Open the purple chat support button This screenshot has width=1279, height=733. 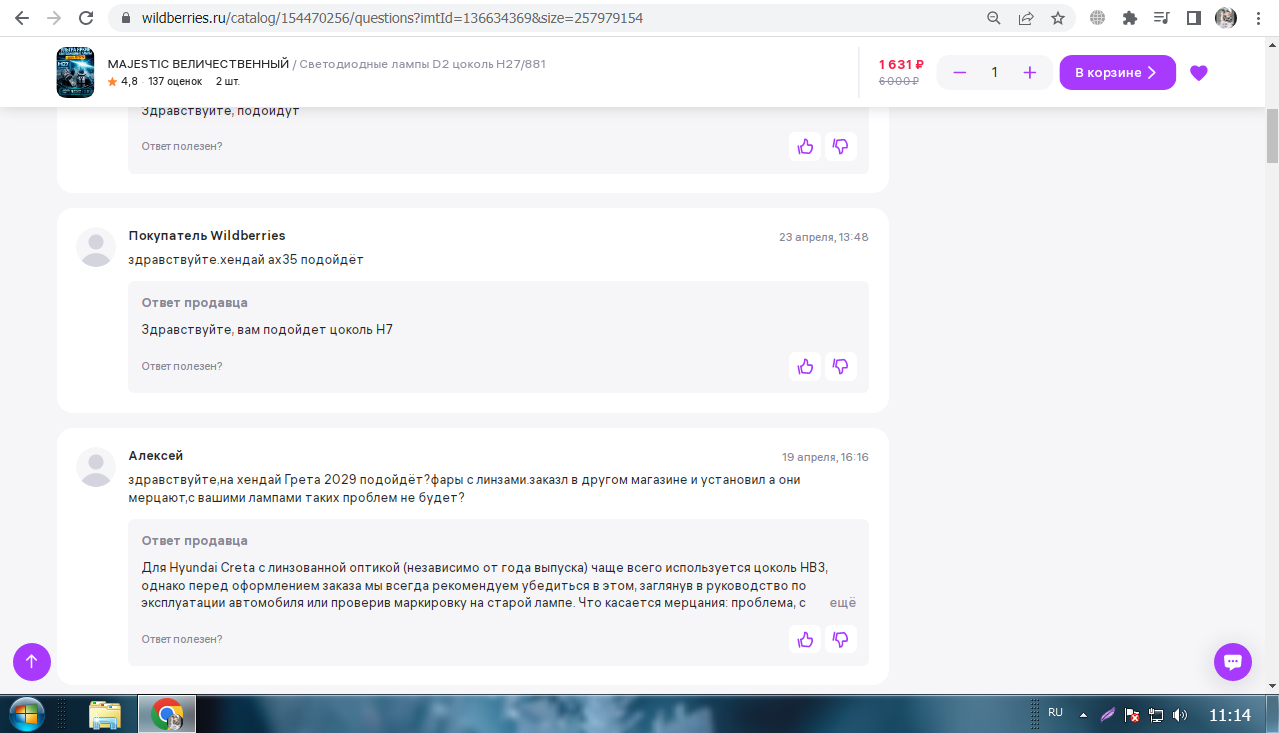[1233, 662]
